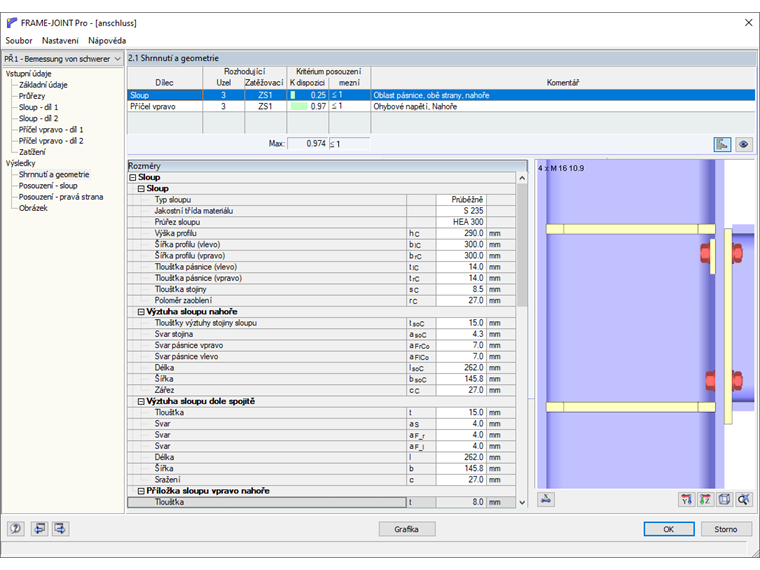Click the Komentář column header
The image size is (760, 570).
563,83
